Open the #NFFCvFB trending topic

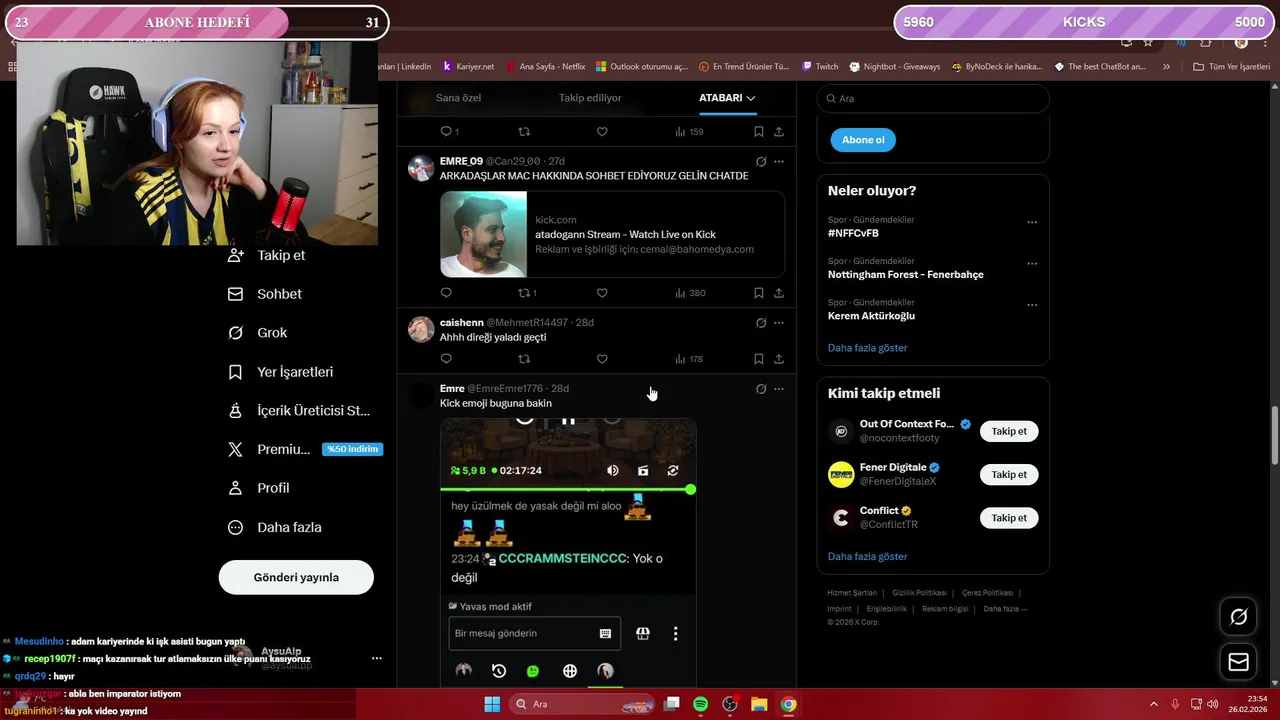pos(853,233)
